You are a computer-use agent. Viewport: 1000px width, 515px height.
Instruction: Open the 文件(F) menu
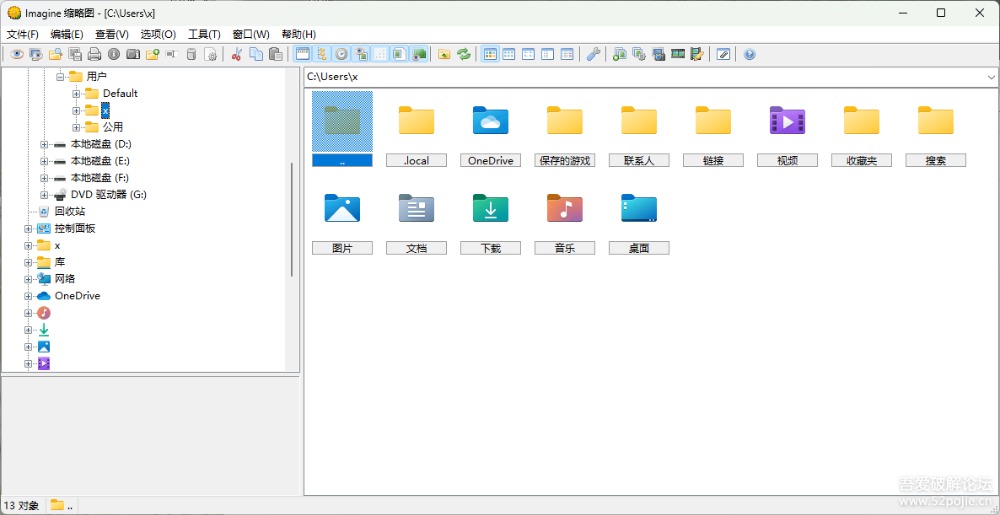23,34
